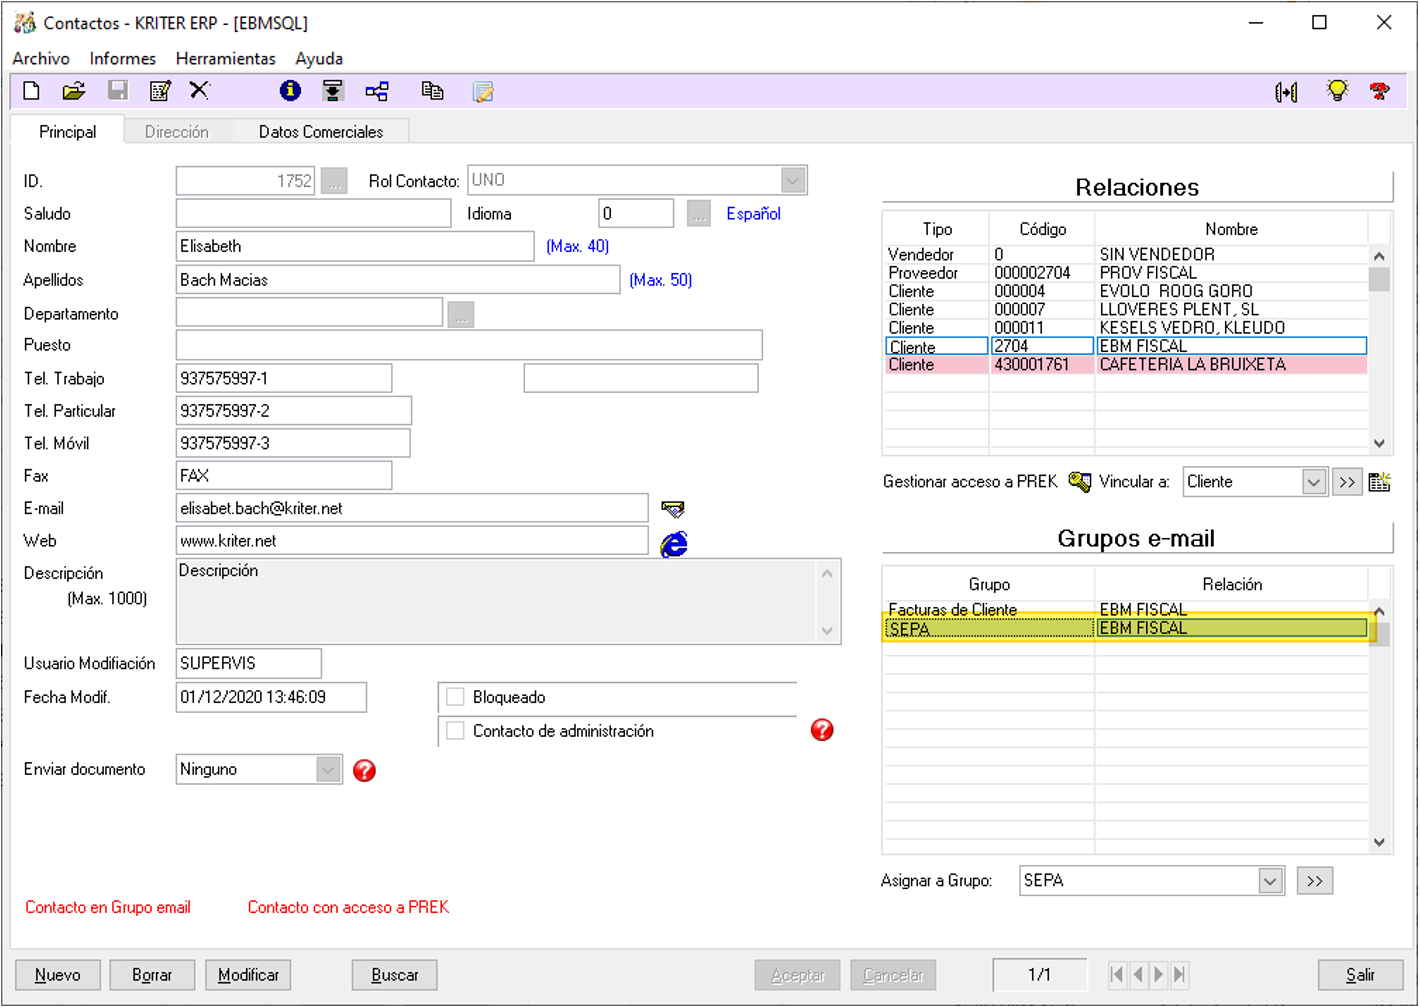Click into the Nombre field with Elisabeth
Image resolution: width=1420 pixels, height=1007 pixels.
(x=355, y=246)
